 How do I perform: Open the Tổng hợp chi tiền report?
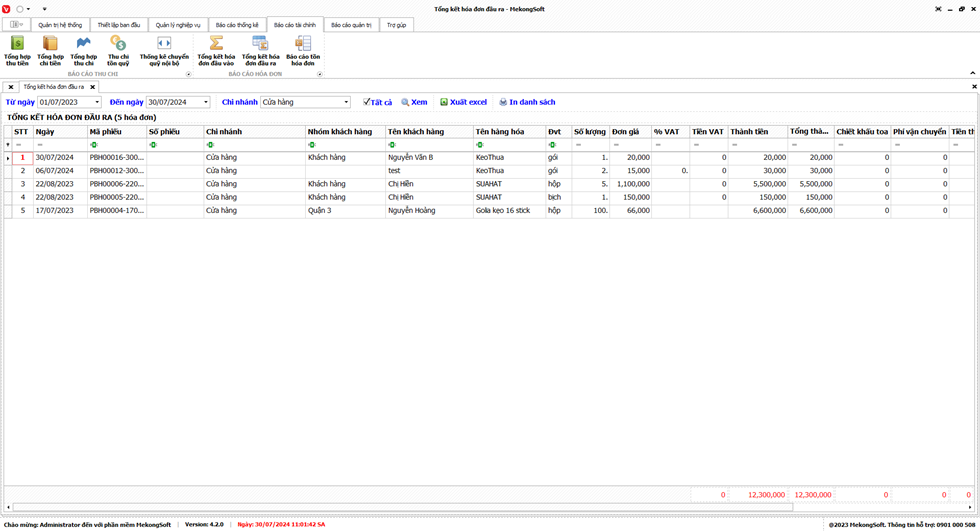coord(50,50)
